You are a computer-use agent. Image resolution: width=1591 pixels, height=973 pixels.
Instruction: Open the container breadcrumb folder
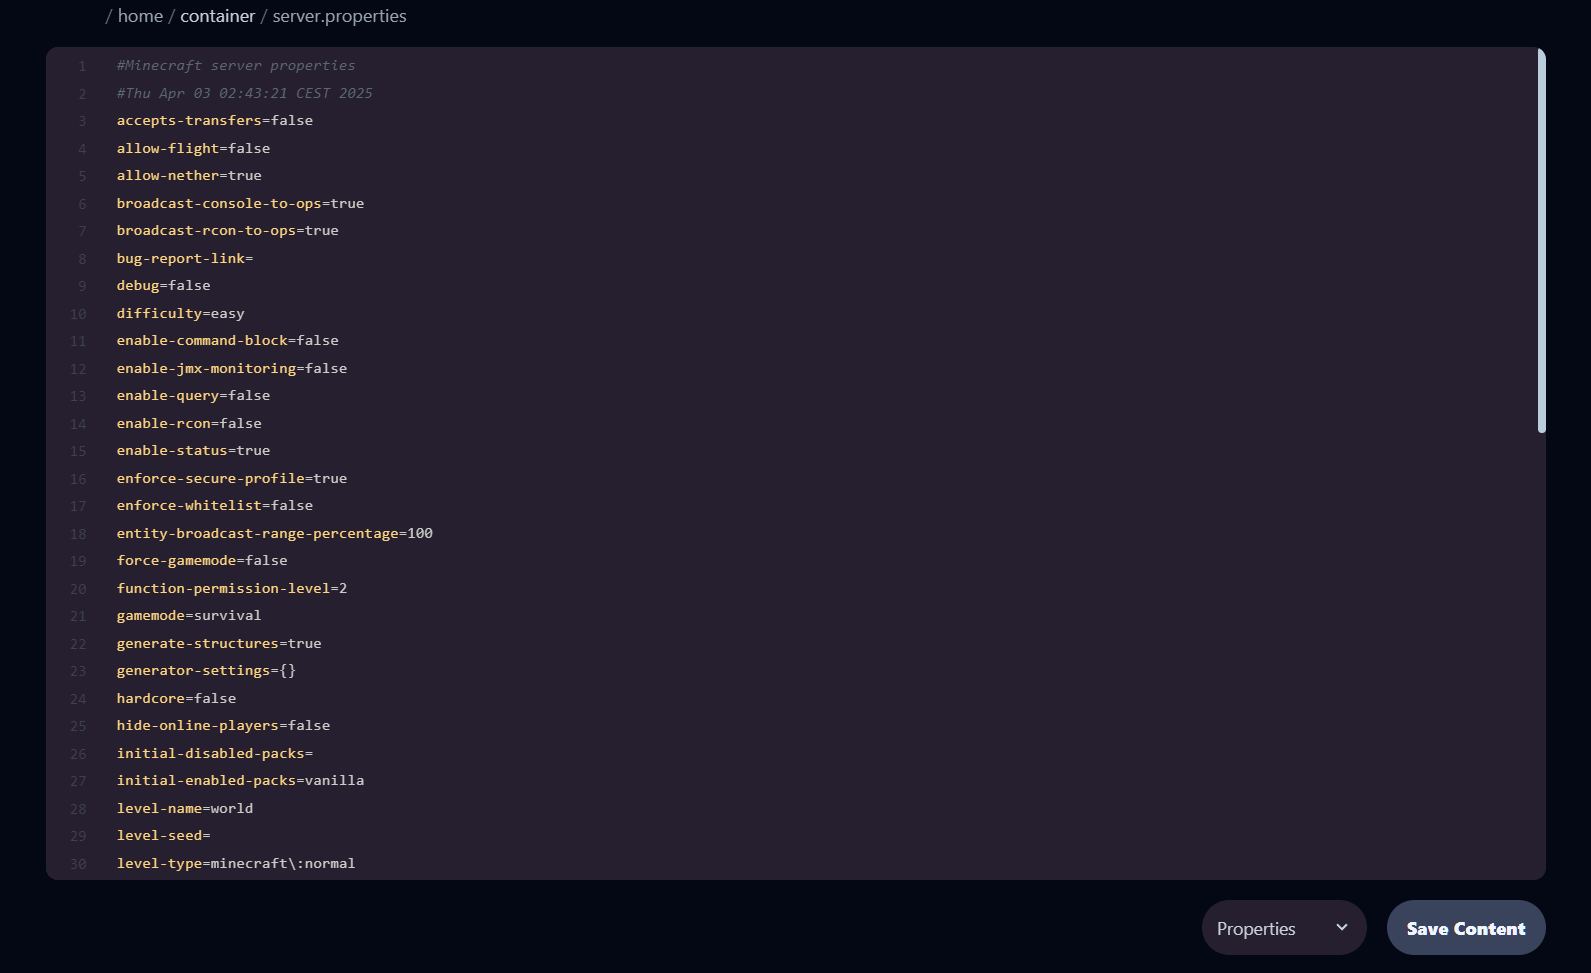tap(217, 16)
